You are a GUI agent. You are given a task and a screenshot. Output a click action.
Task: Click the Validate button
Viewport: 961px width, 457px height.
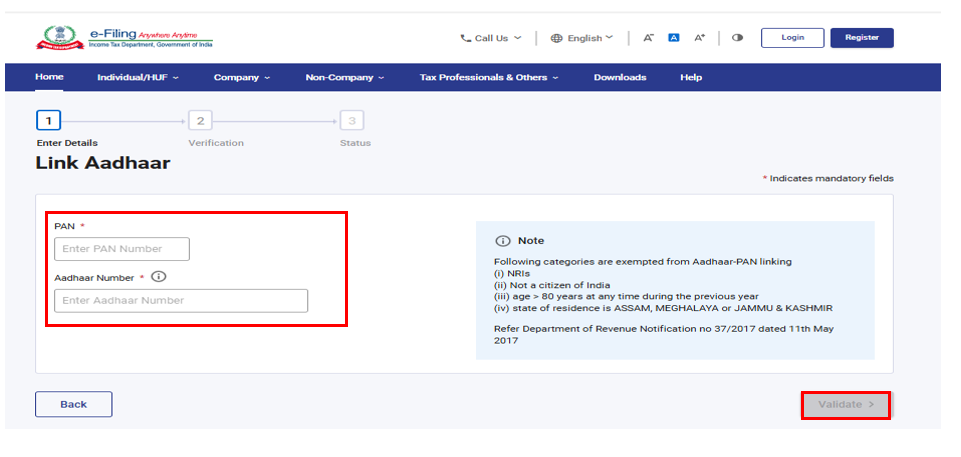846,404
